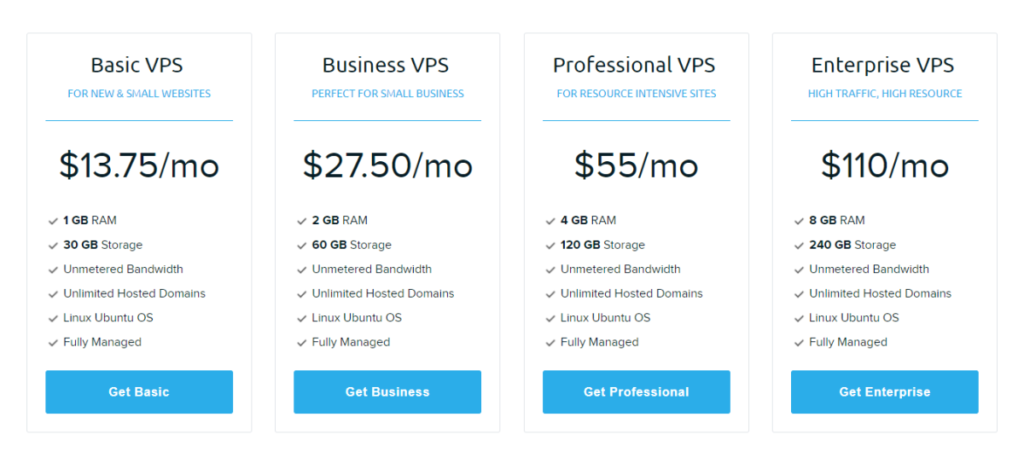Select the Get Professional button
The height and width of the screenshot is (469, 1024).
(x=636, y=392)
